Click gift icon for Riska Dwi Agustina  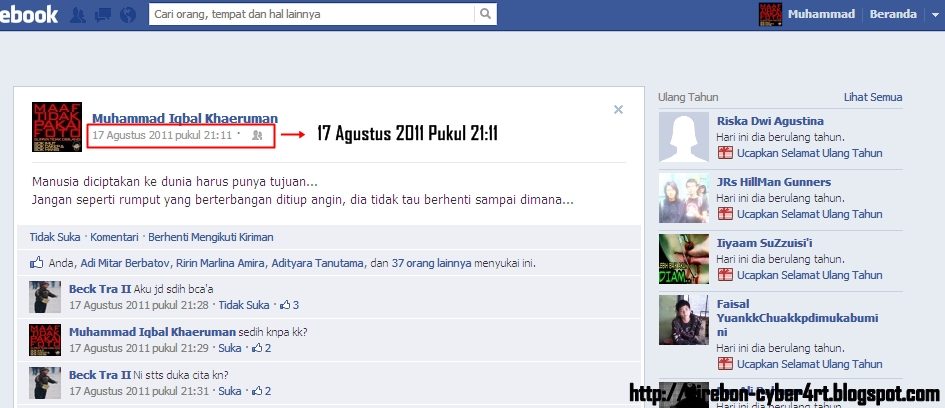[x=725, y=153]
